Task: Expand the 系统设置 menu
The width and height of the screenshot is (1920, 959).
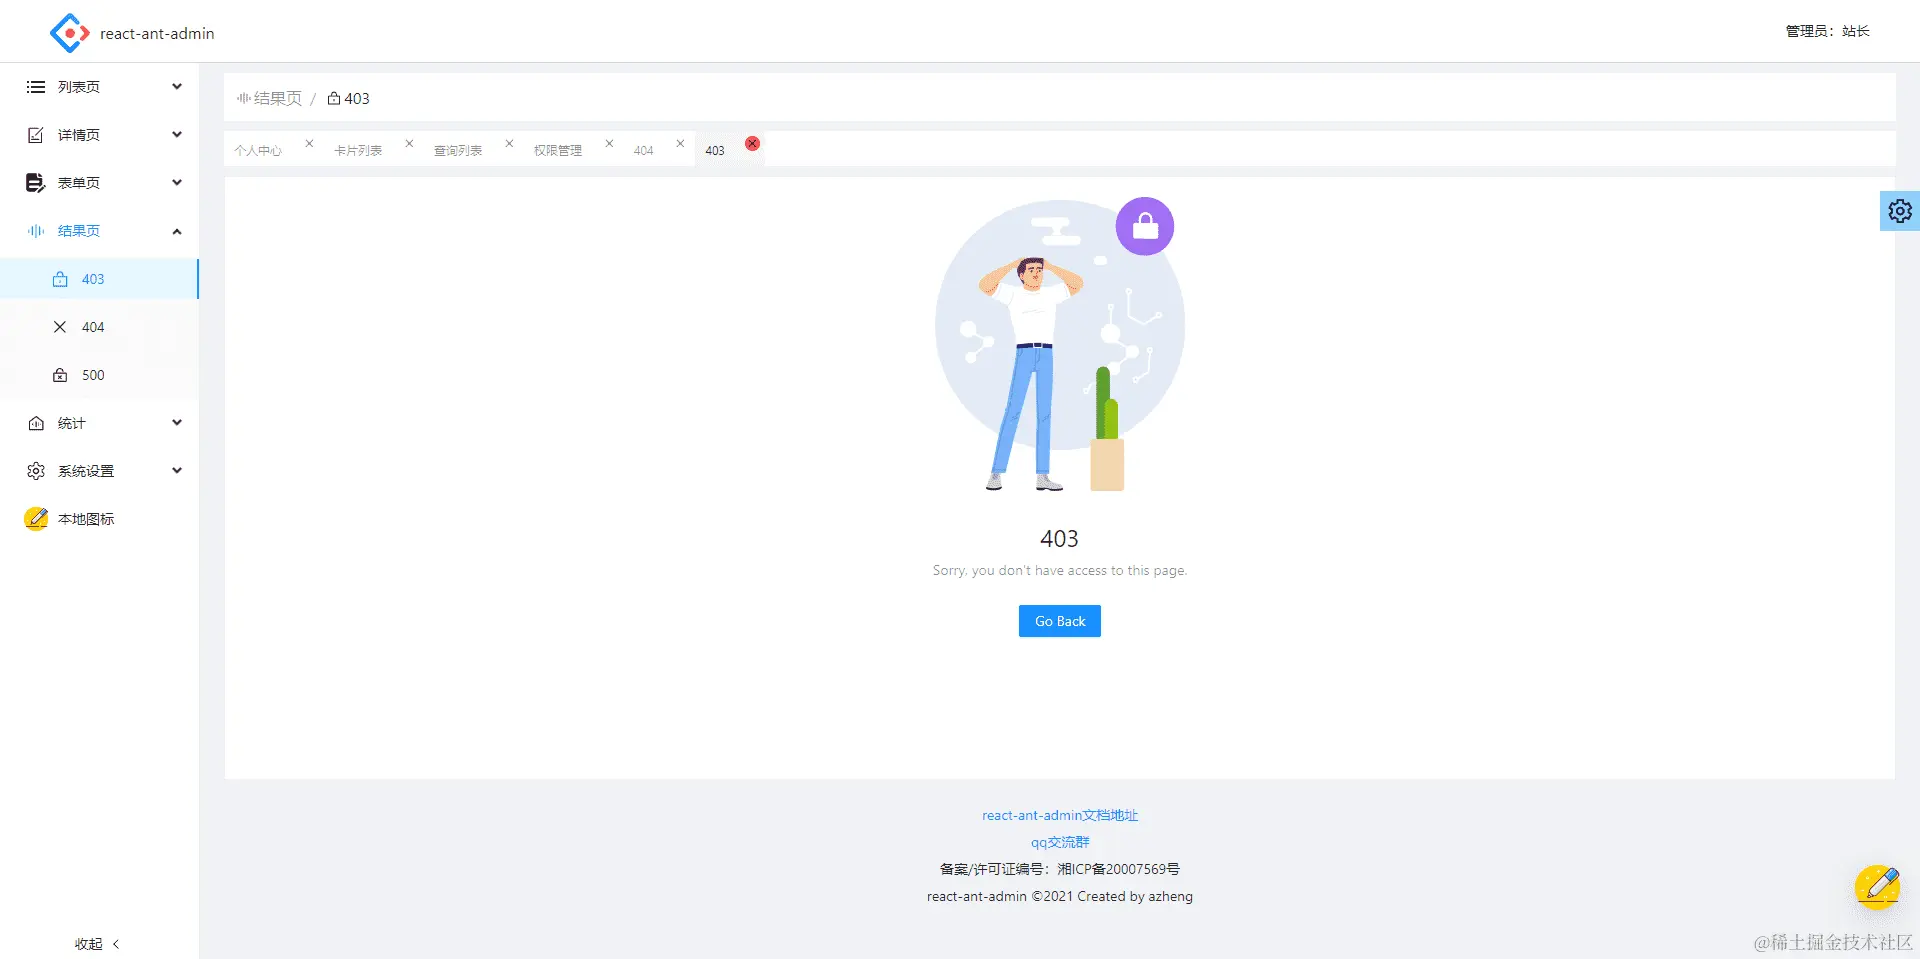Action: pos(176,470)
